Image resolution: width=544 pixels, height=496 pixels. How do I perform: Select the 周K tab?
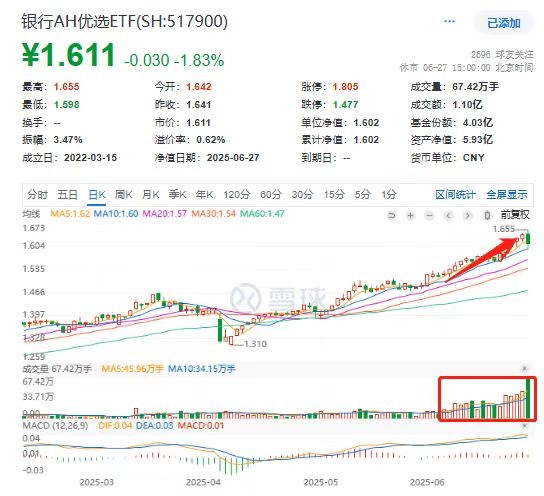coord(124,195)
